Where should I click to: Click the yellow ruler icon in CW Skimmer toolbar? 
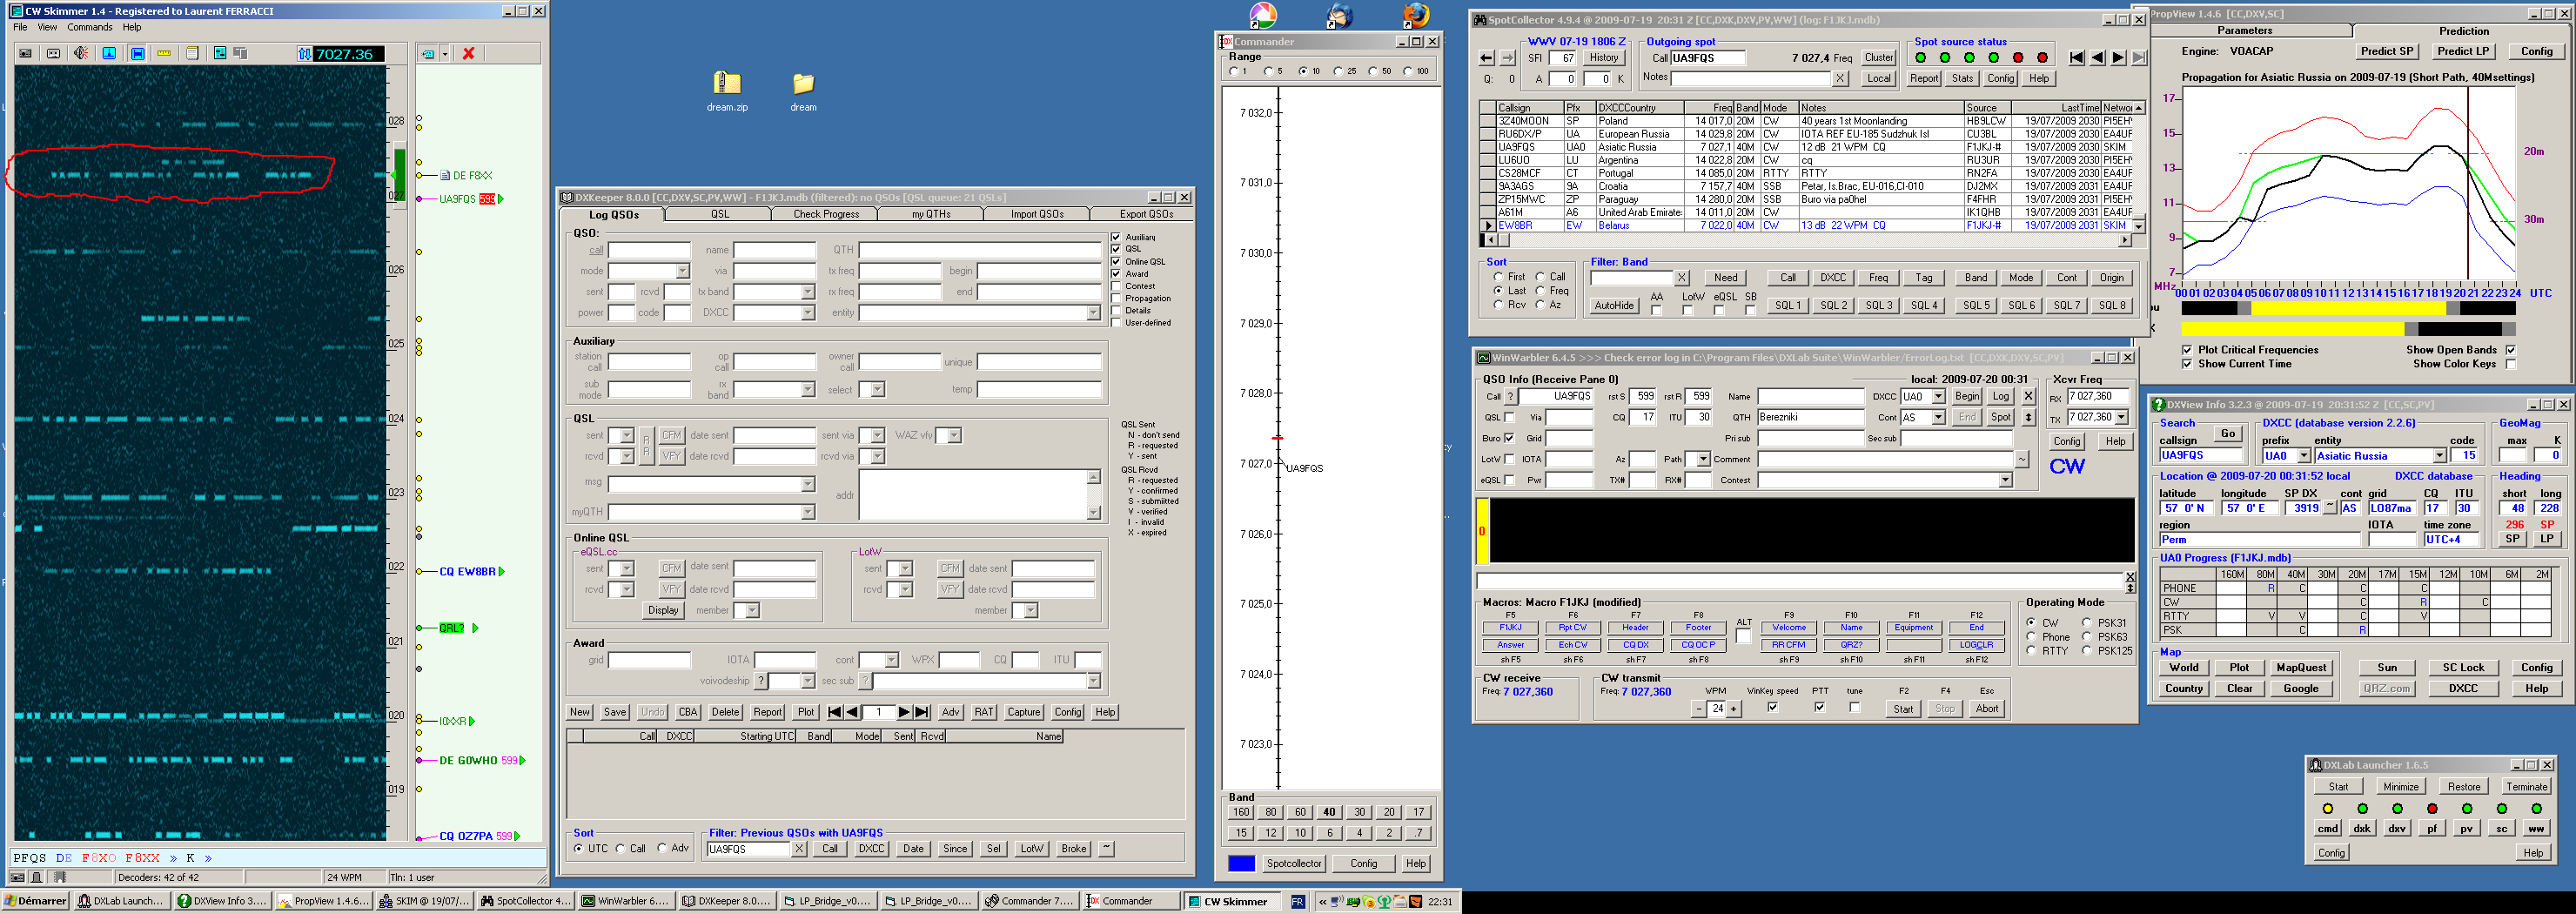pos(164,53)
